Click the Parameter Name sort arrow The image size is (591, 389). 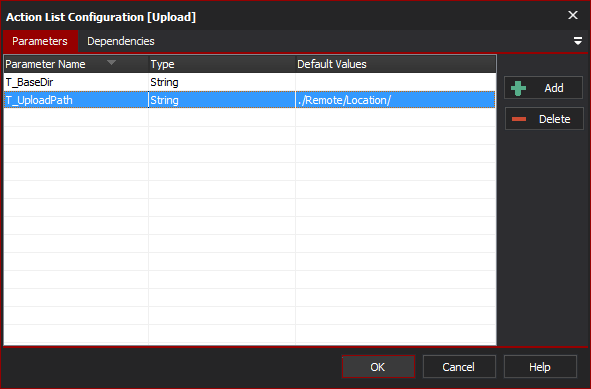point(111,63)
